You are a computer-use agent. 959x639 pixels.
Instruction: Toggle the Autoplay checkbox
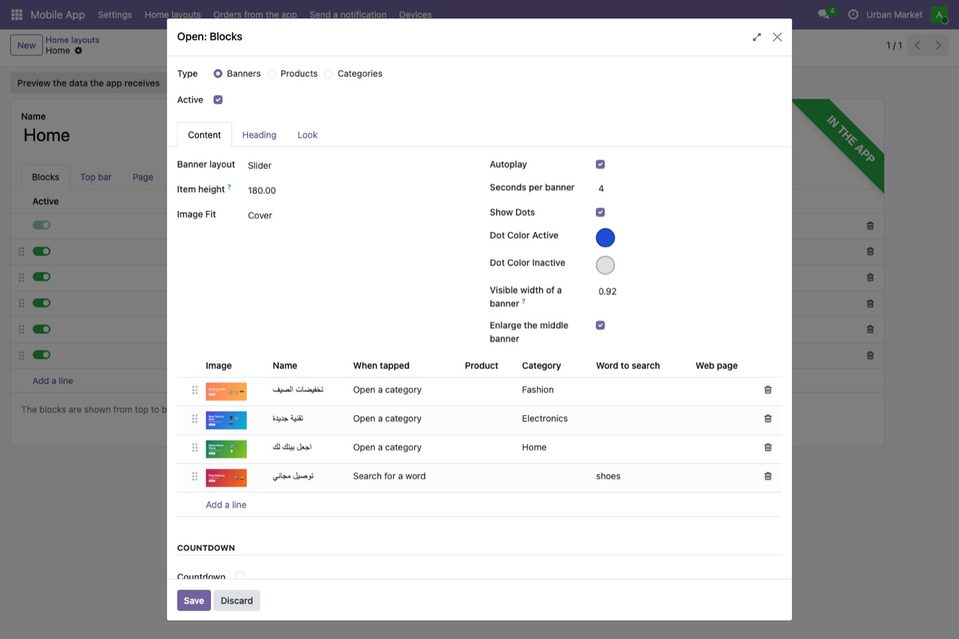pos(600,164)
